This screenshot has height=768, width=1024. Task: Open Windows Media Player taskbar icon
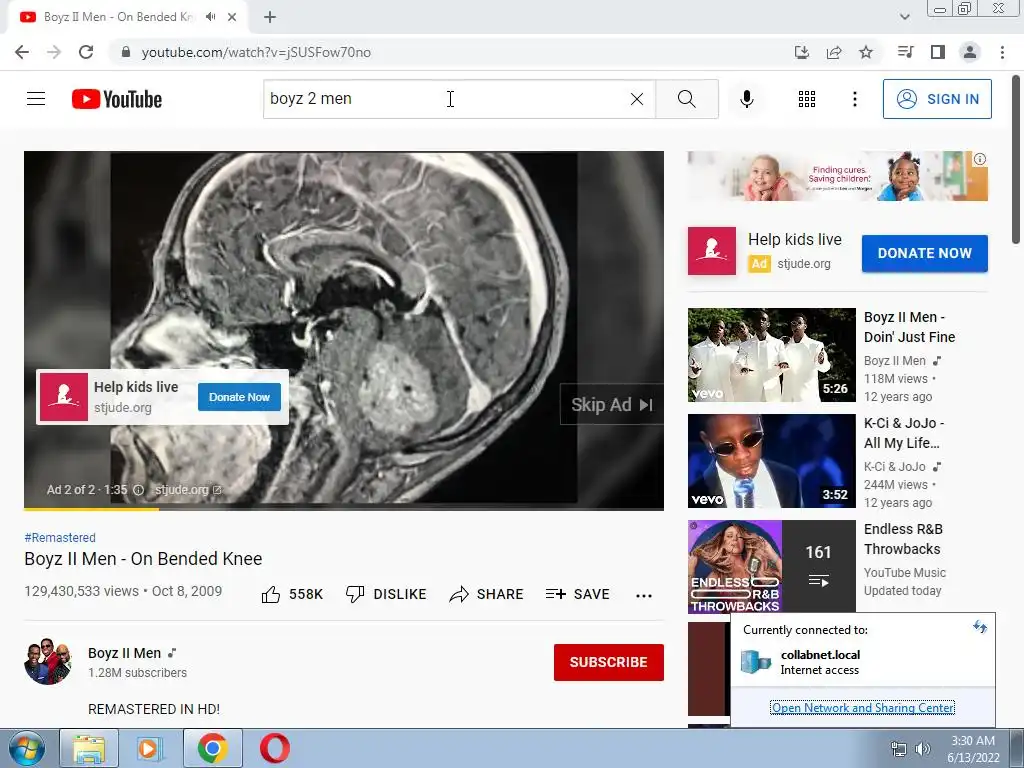tap(149, 748)
